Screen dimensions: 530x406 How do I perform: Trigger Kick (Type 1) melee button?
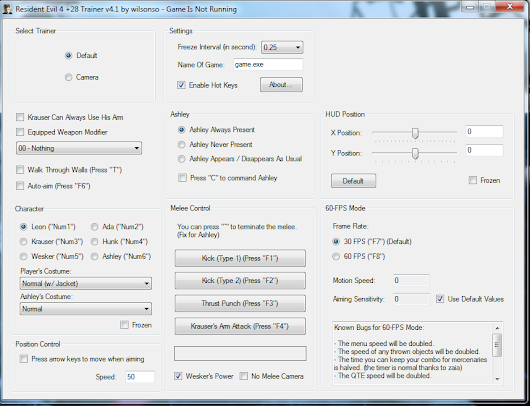(240, 258)
